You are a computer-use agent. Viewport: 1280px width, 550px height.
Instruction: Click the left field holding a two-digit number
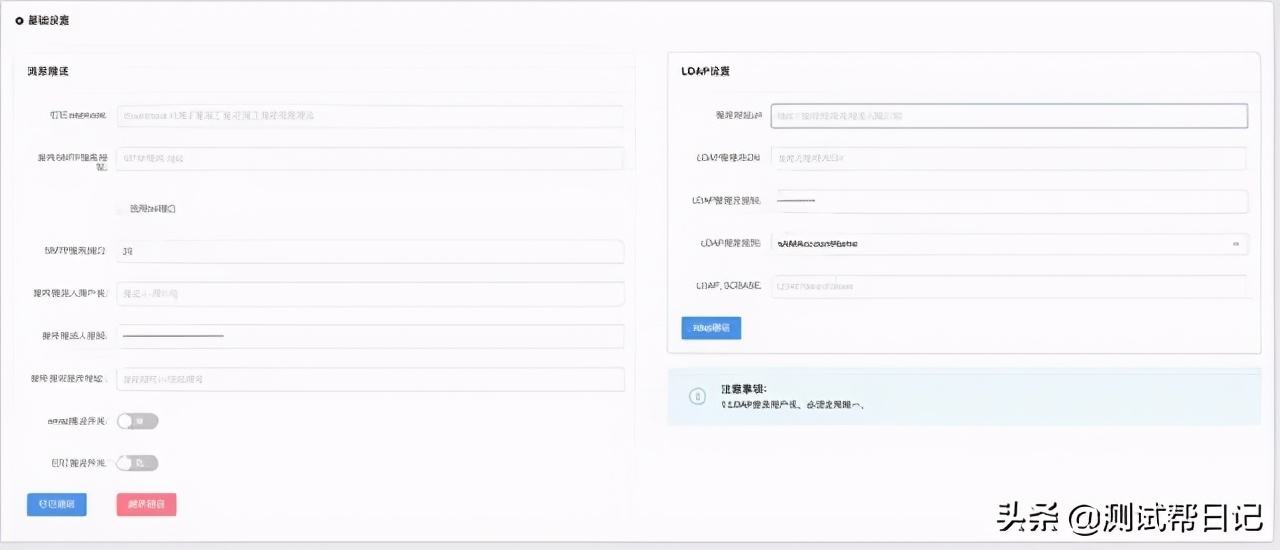[x=370, y=251]
